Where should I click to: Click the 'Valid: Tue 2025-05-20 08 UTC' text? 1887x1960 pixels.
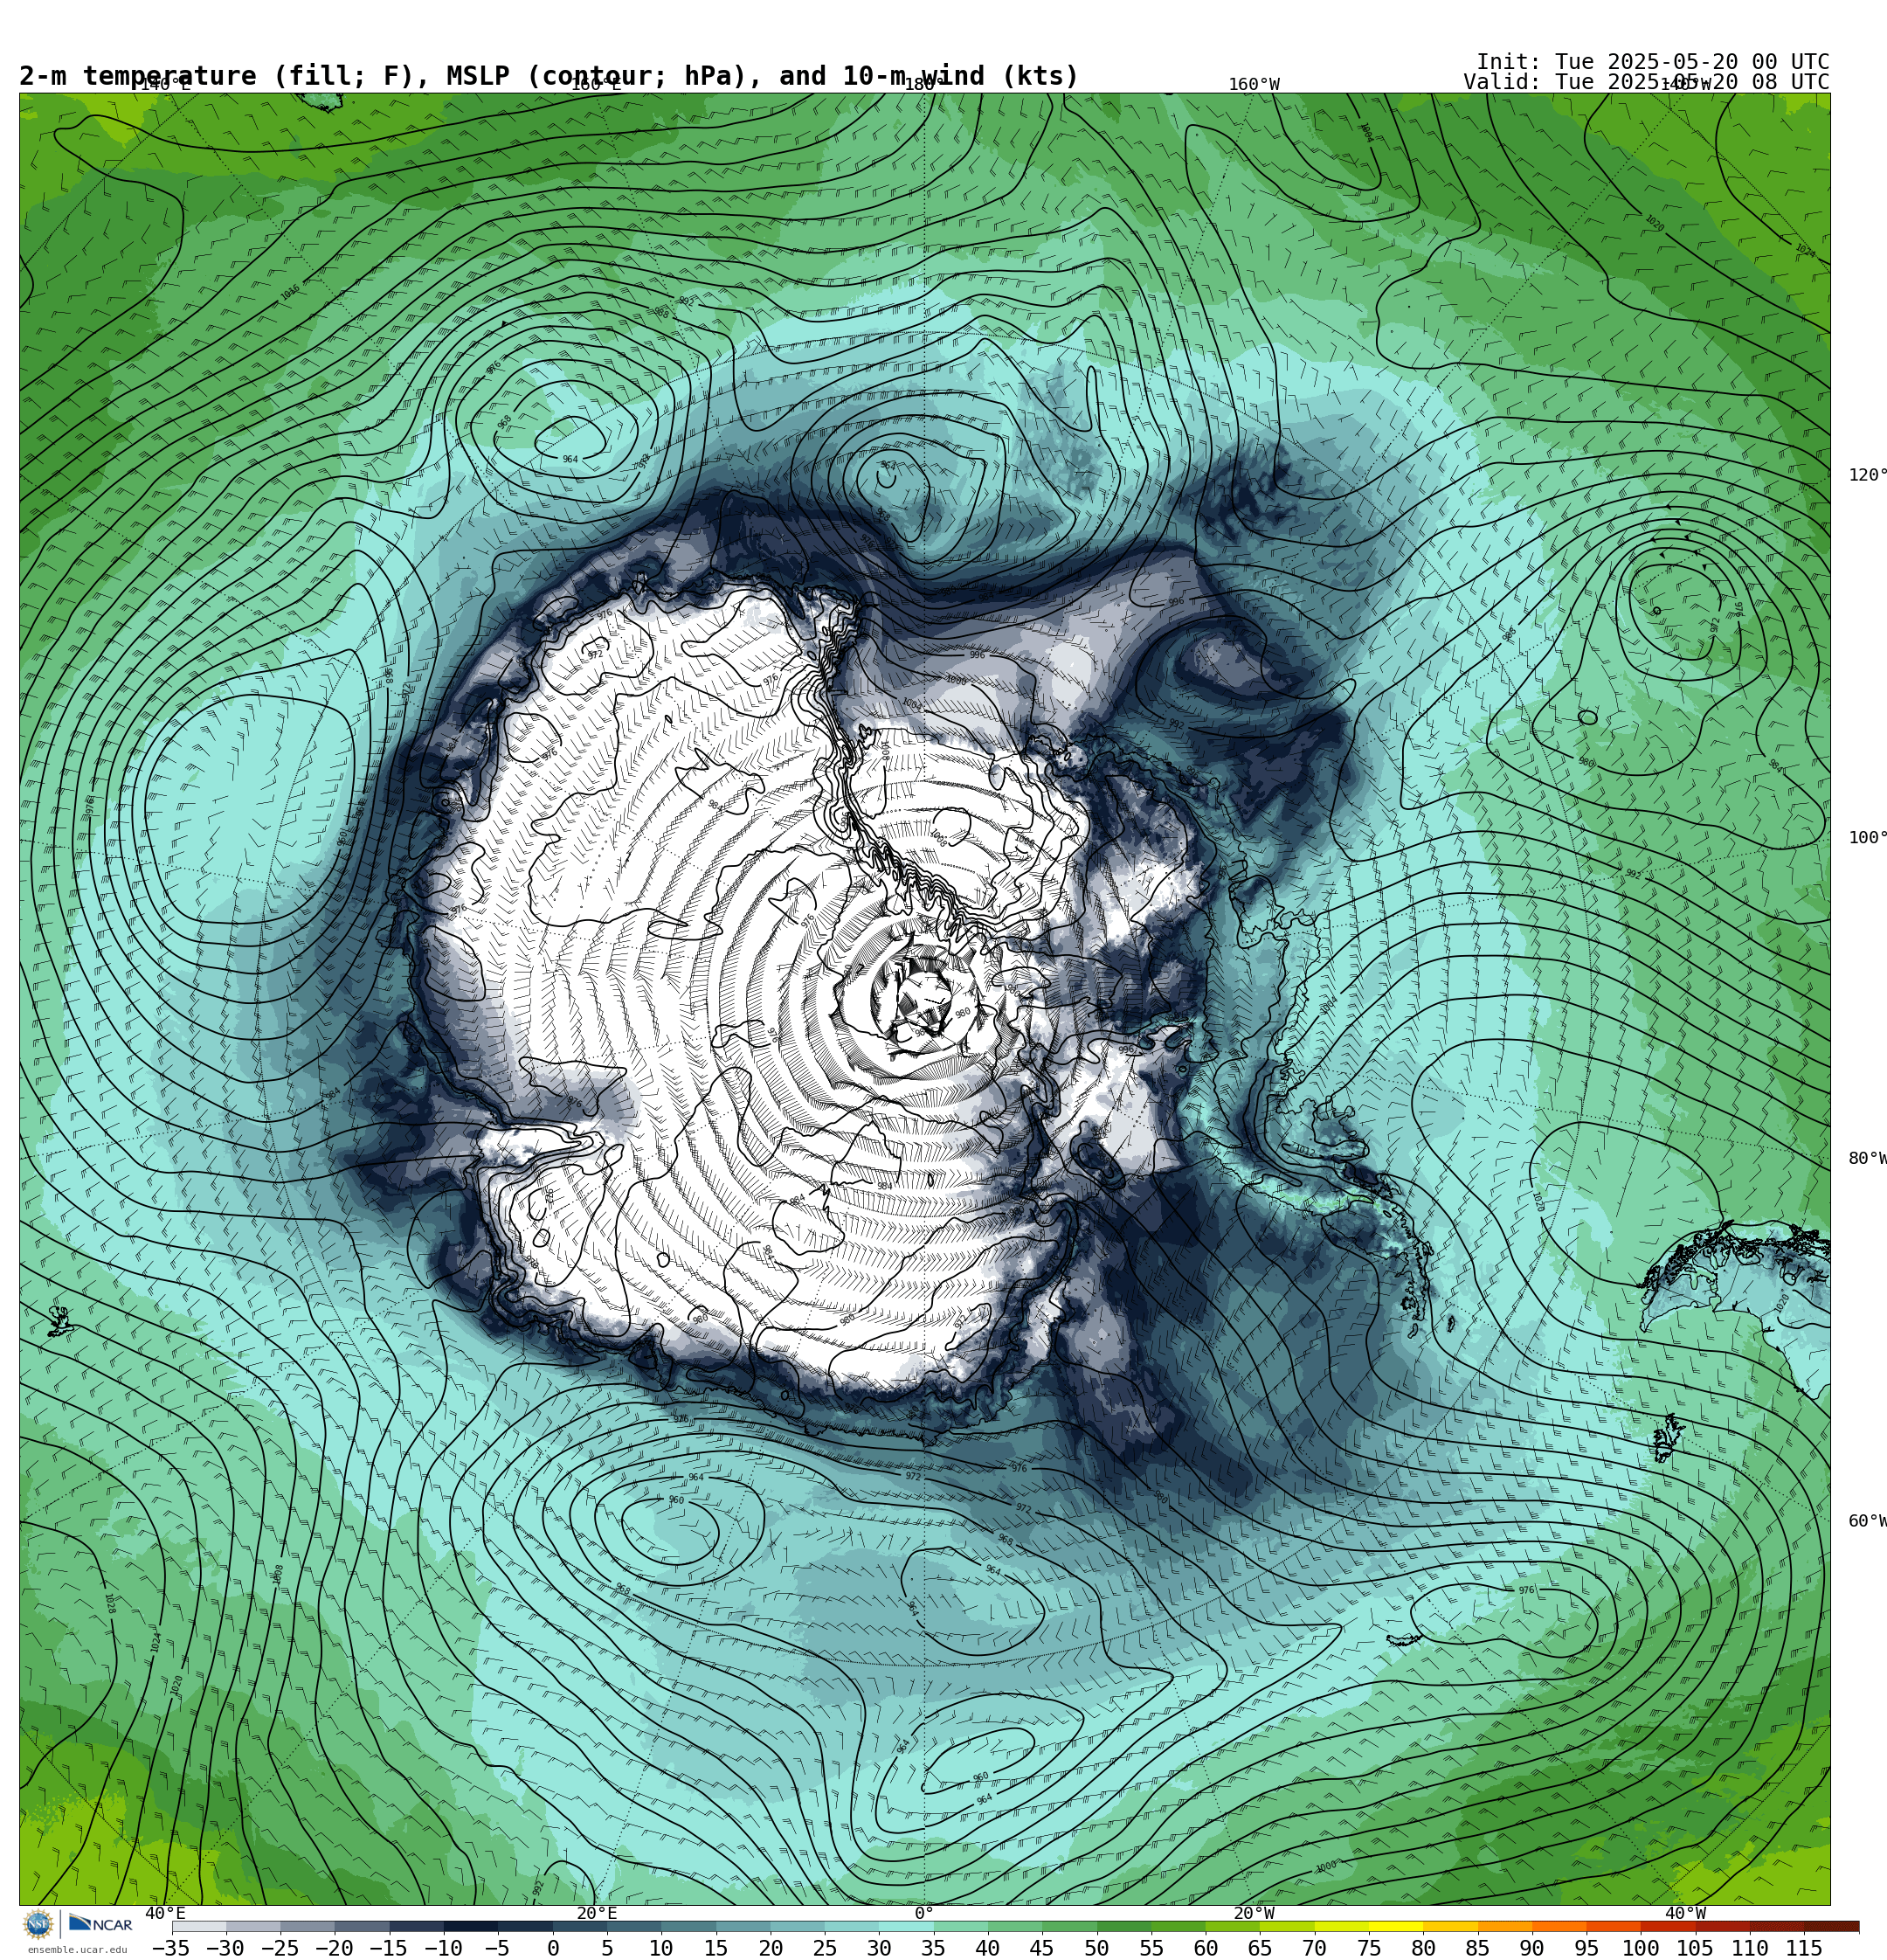tap(1646, 82)
